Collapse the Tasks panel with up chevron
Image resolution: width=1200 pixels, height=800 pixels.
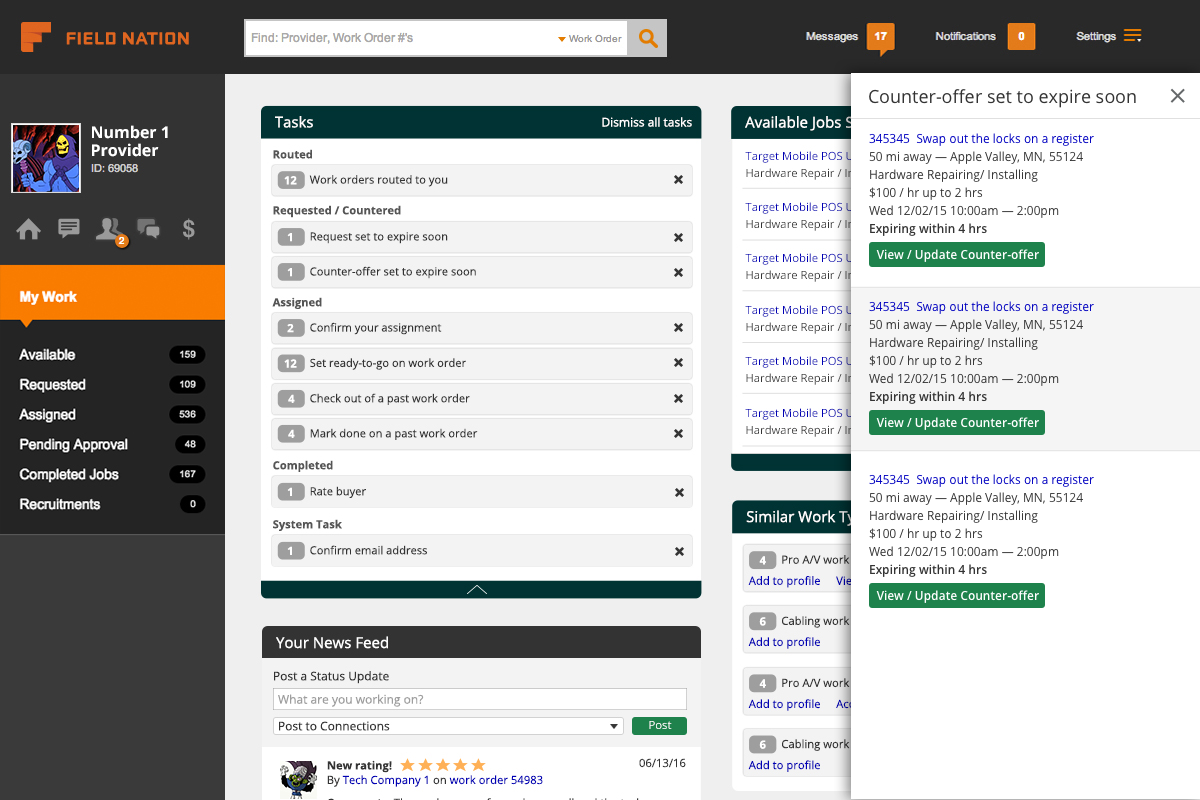[x=477, y=590]
